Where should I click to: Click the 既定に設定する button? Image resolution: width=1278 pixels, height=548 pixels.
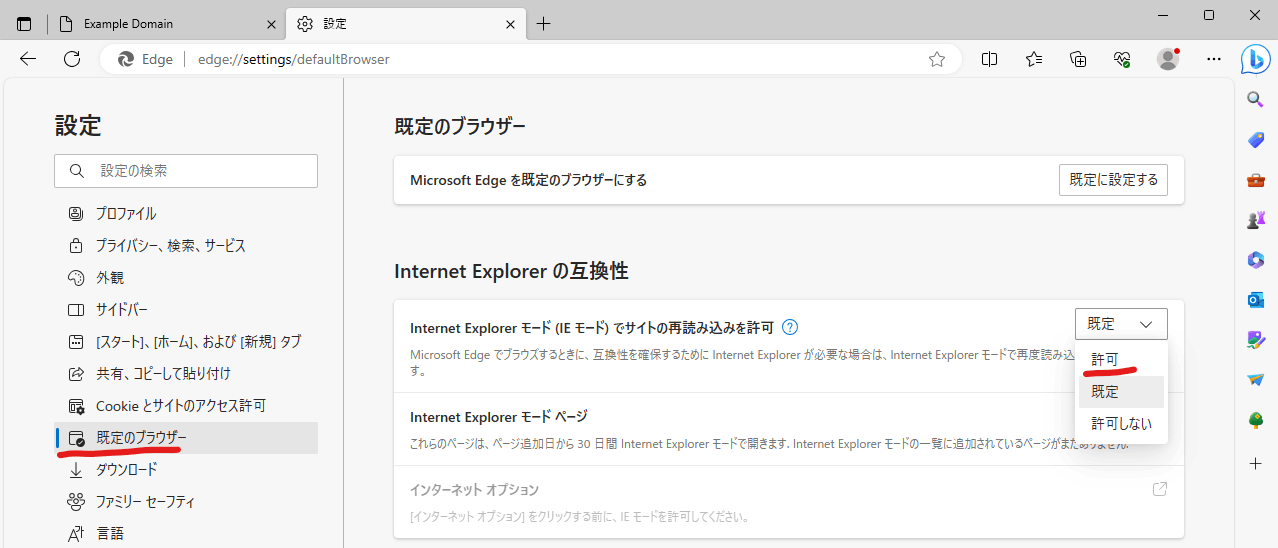point(1113,180)
